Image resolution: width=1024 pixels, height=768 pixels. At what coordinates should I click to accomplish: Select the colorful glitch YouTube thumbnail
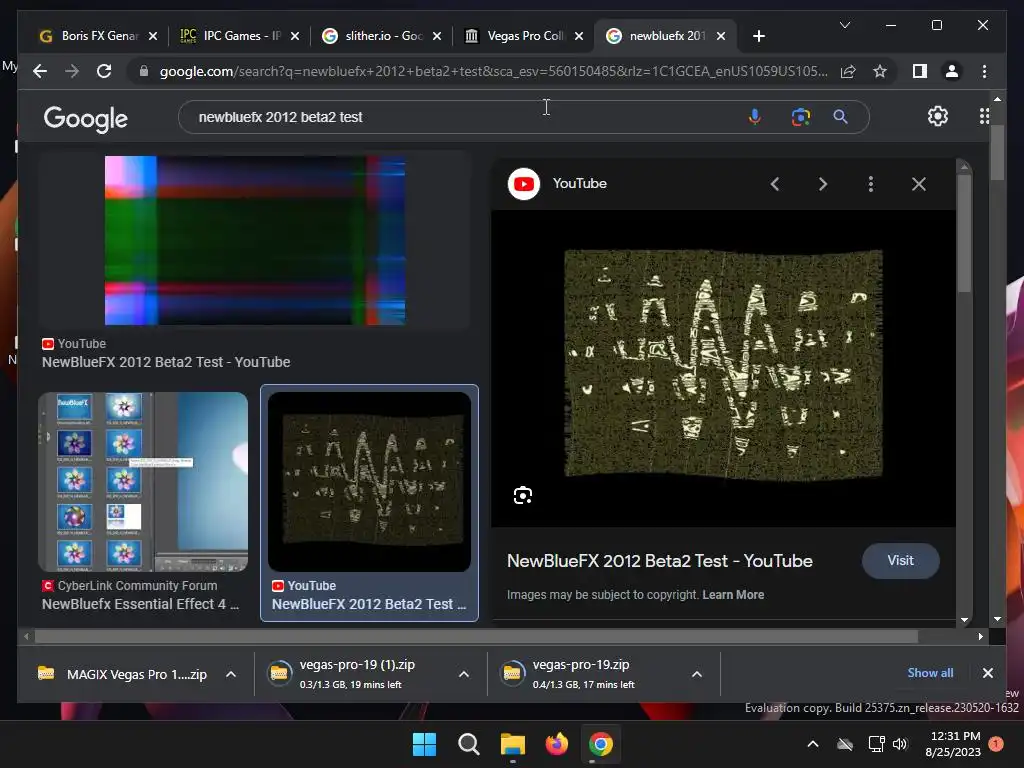pos(255,240)
